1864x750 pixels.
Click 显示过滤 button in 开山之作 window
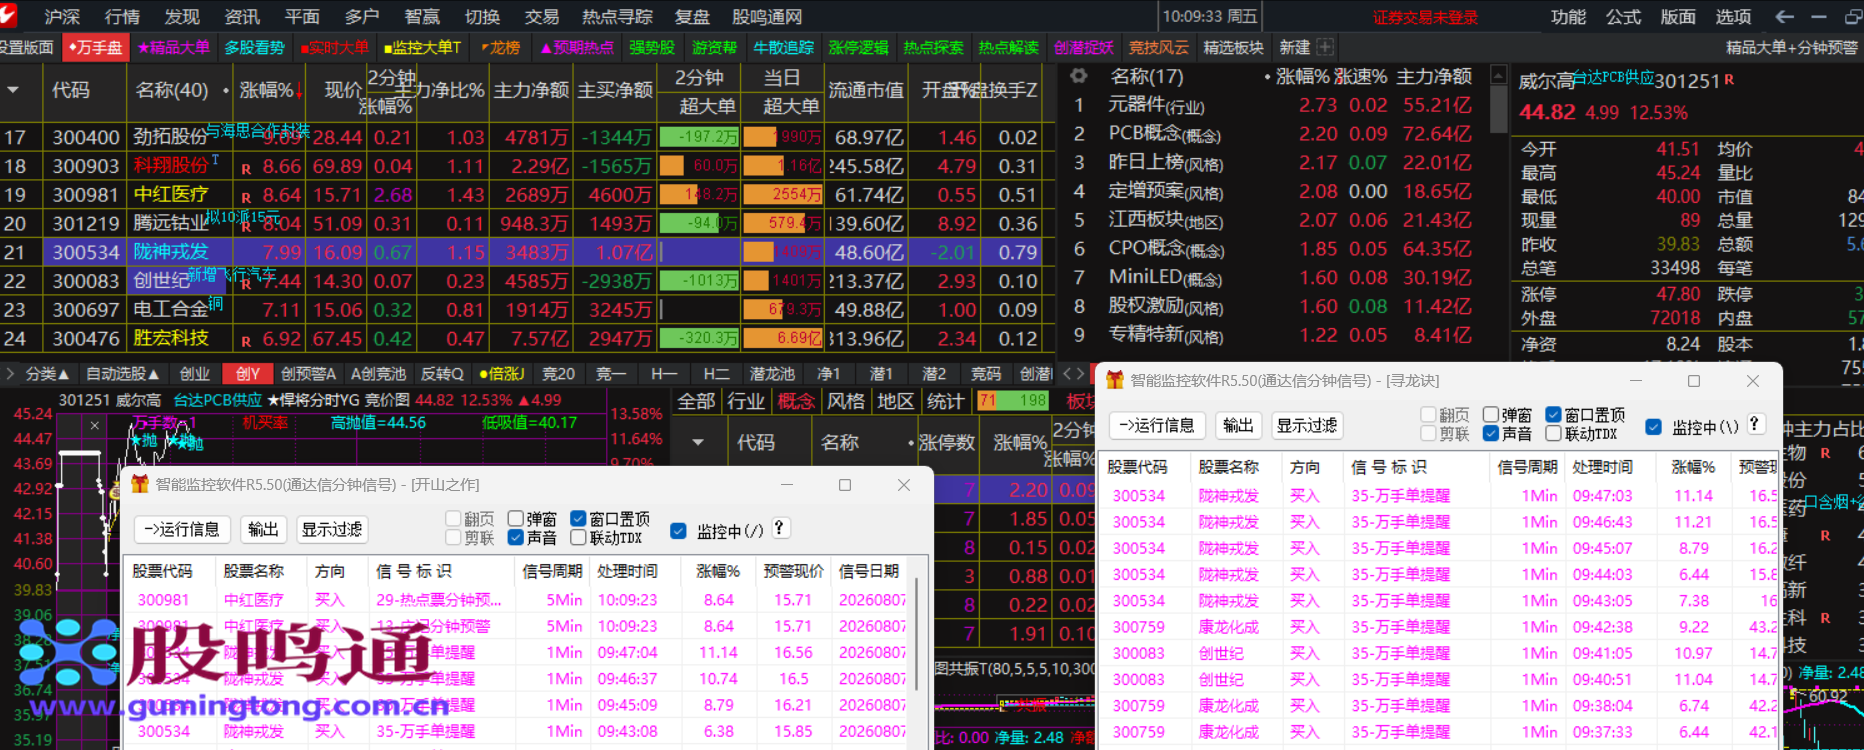point(332,529)
